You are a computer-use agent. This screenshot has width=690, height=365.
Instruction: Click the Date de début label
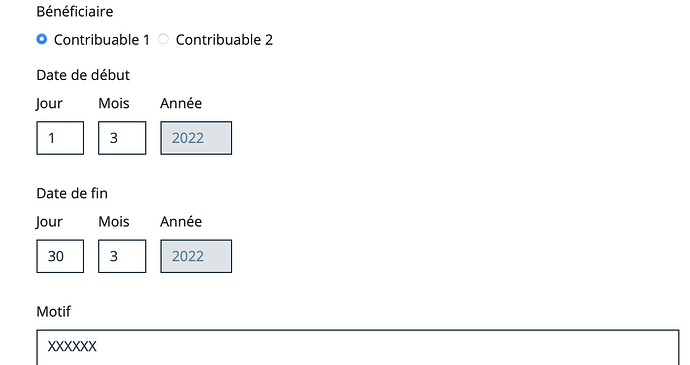click(x=83, y=75)
